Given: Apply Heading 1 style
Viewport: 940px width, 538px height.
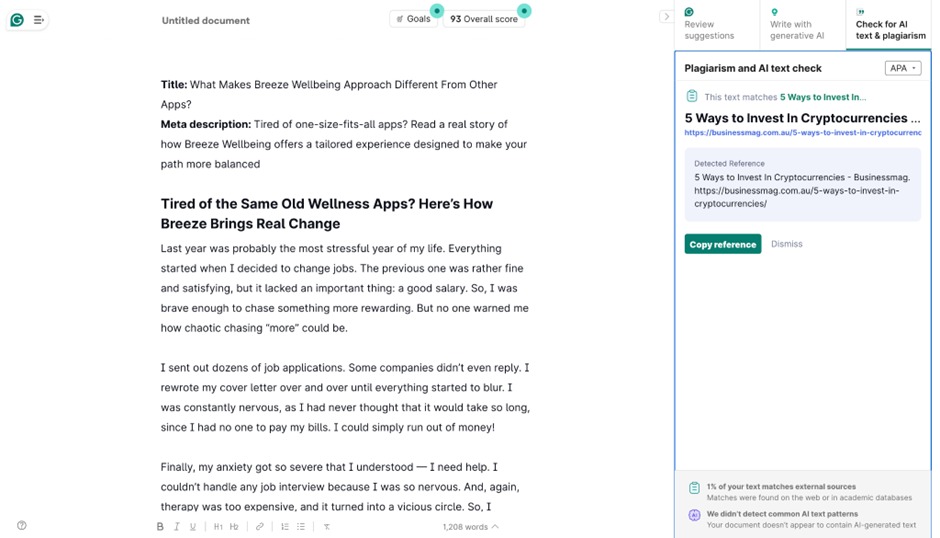Looking at the screenshot, I should pyautogui.click(x=218, y=526).
